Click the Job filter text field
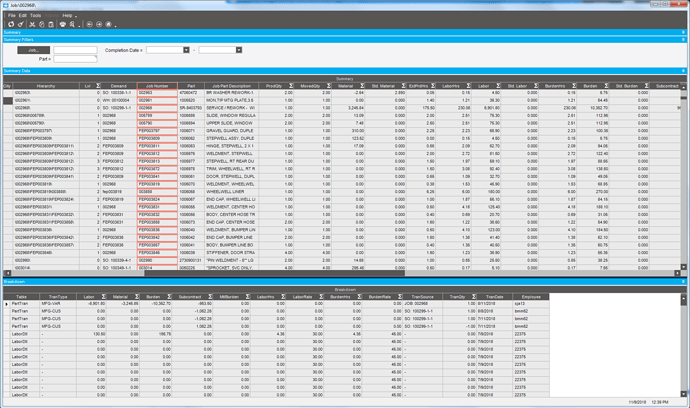 pyautogui.click(x=75, y=50)
